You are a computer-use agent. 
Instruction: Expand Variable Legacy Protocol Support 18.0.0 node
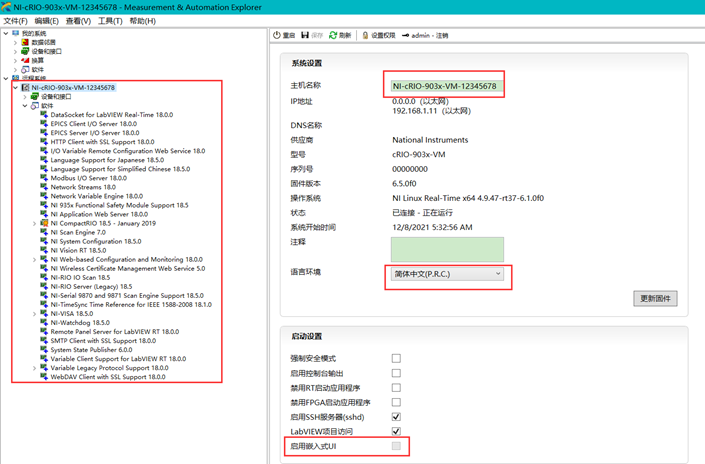pyautogui.click(x=34, y=368)
